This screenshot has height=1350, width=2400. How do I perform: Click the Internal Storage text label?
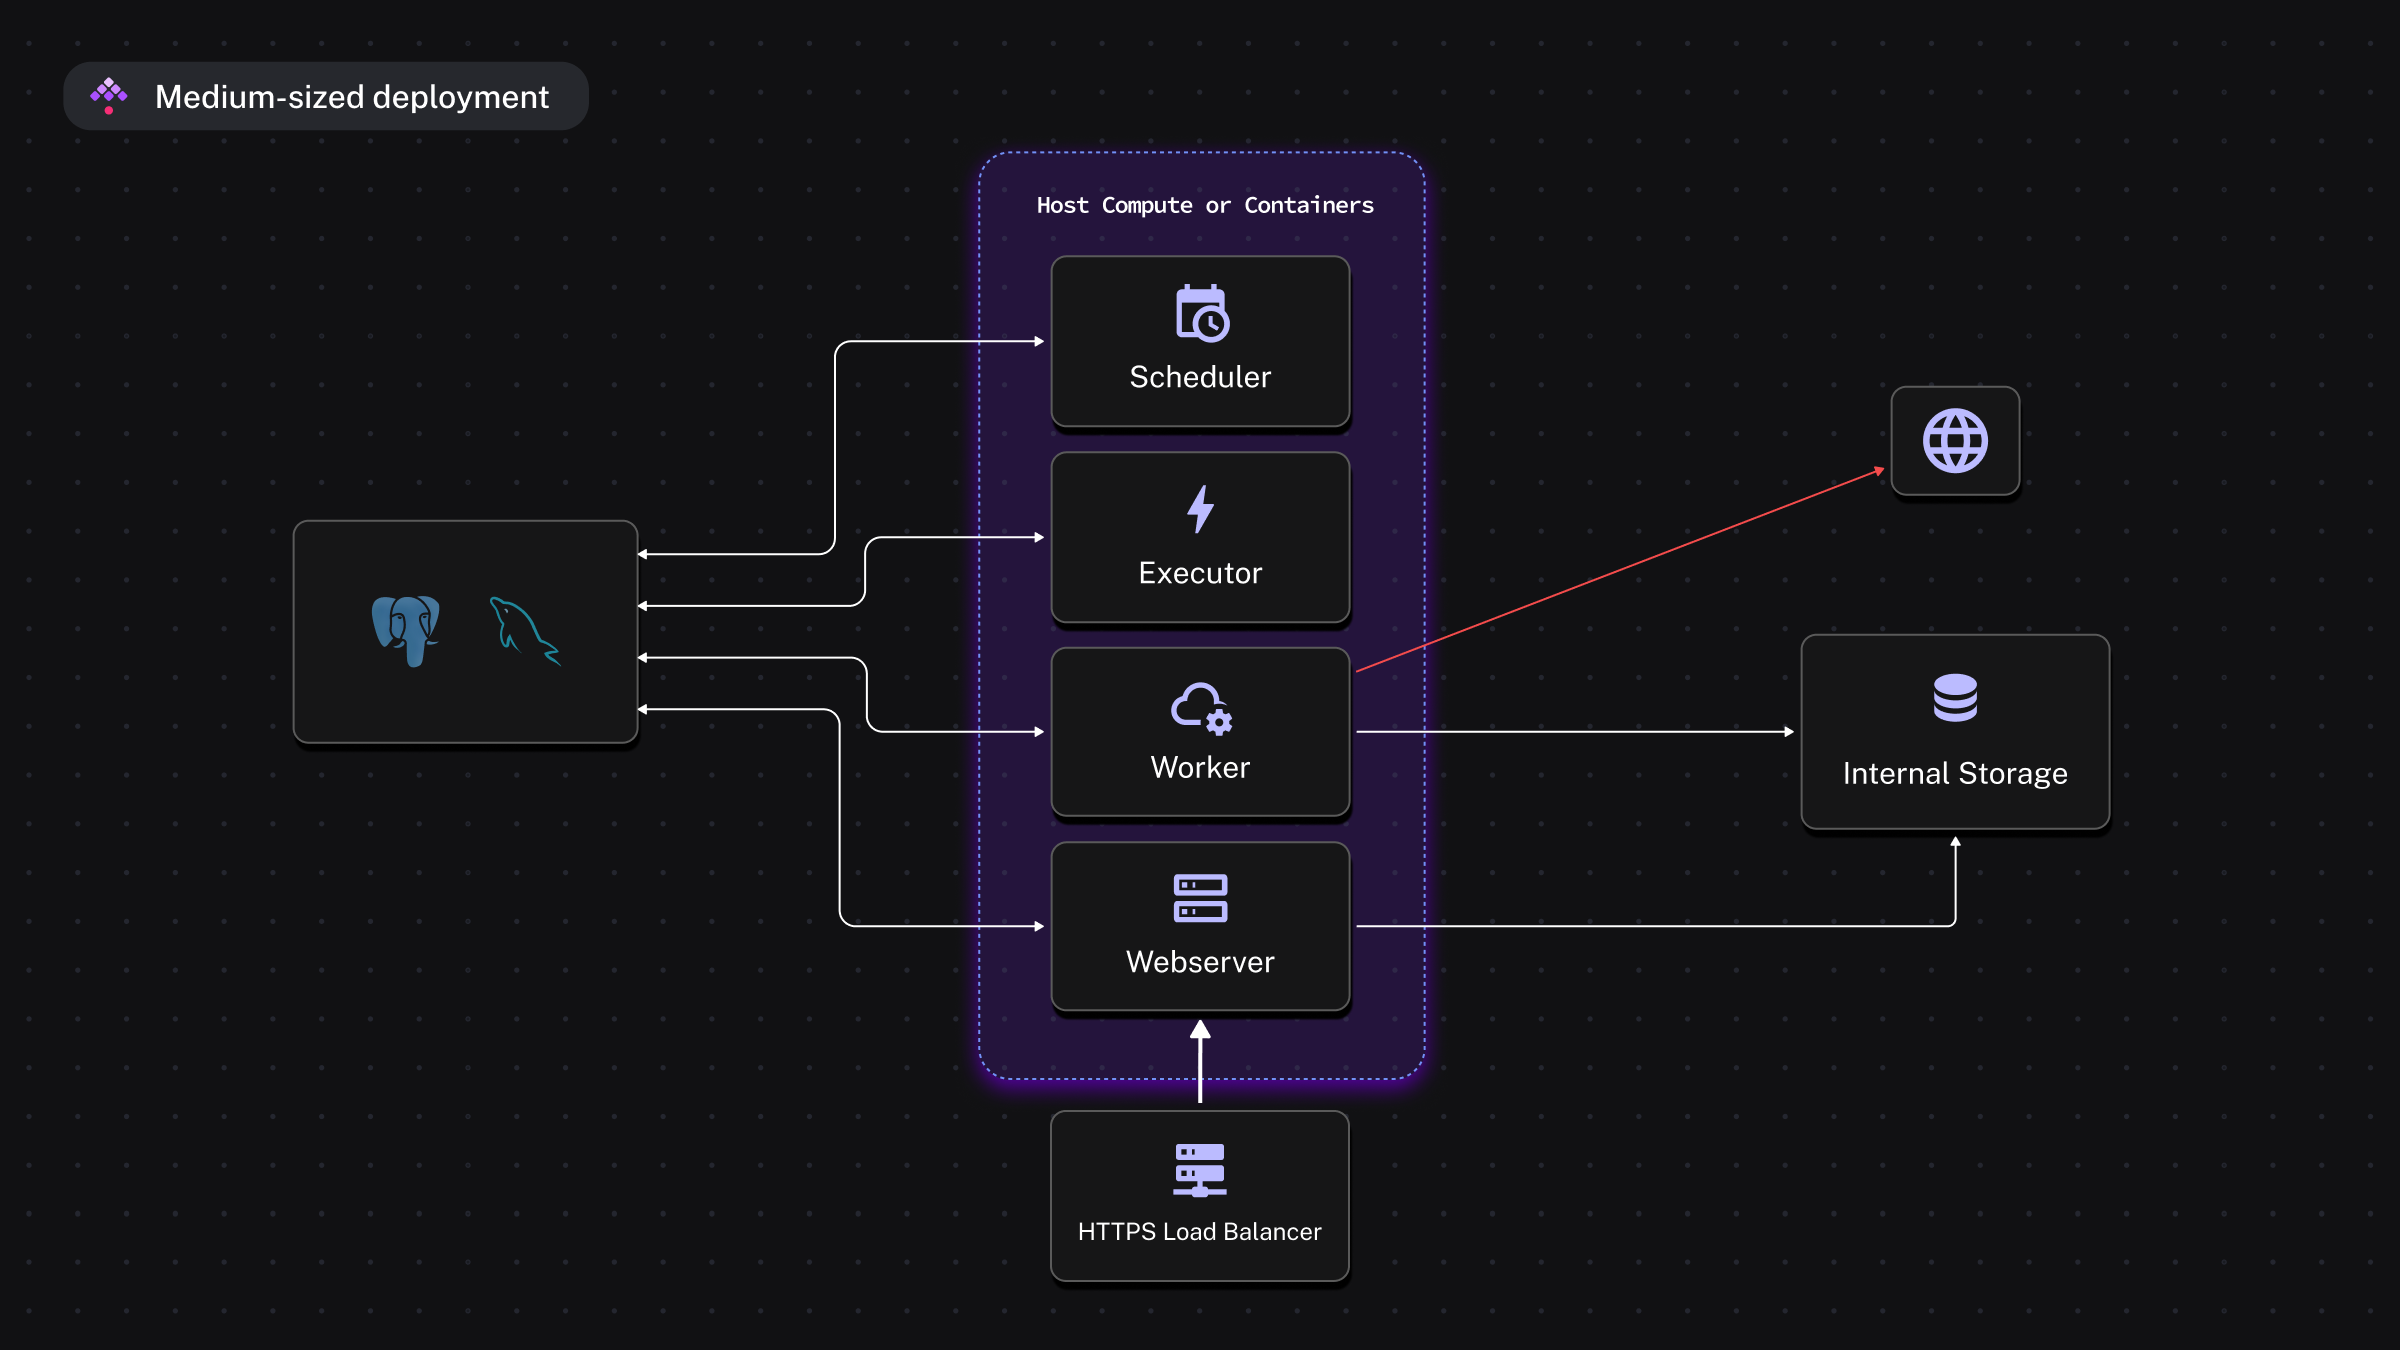[x=1954, y=773]
